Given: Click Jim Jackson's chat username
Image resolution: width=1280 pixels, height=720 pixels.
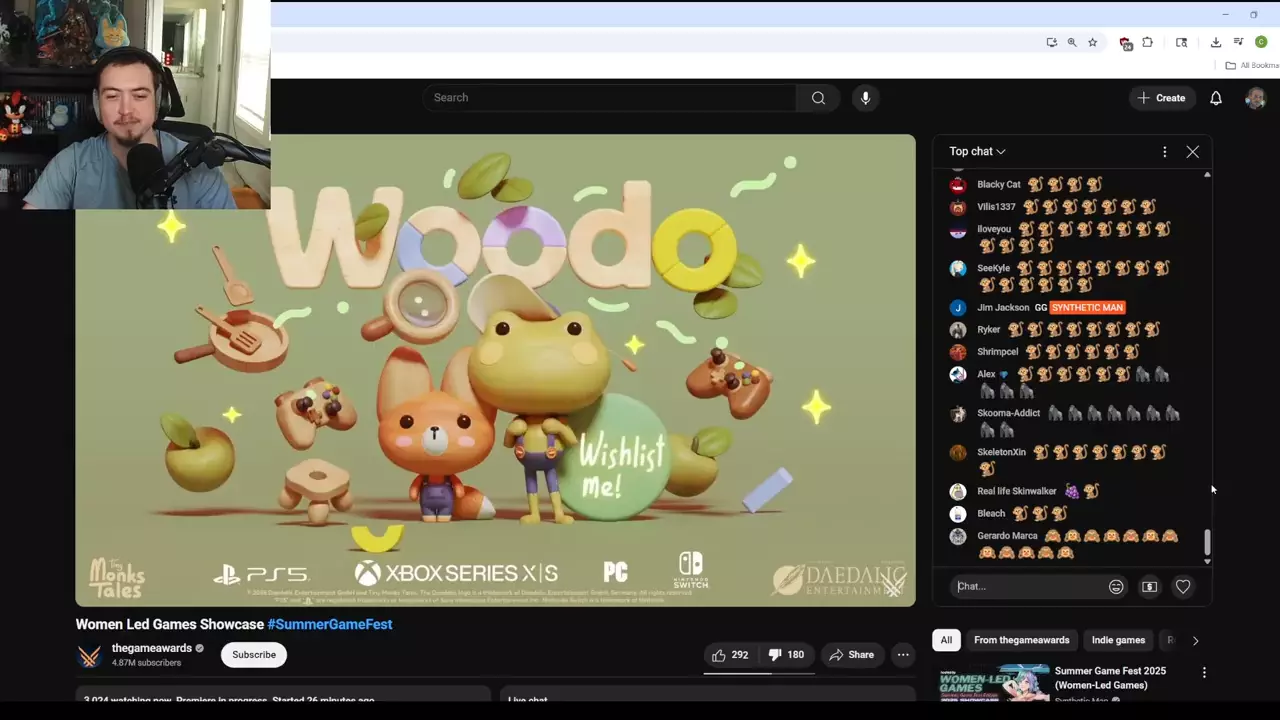Looking at the screenshot, I should pyautogui.click(x=1003, y=308).
